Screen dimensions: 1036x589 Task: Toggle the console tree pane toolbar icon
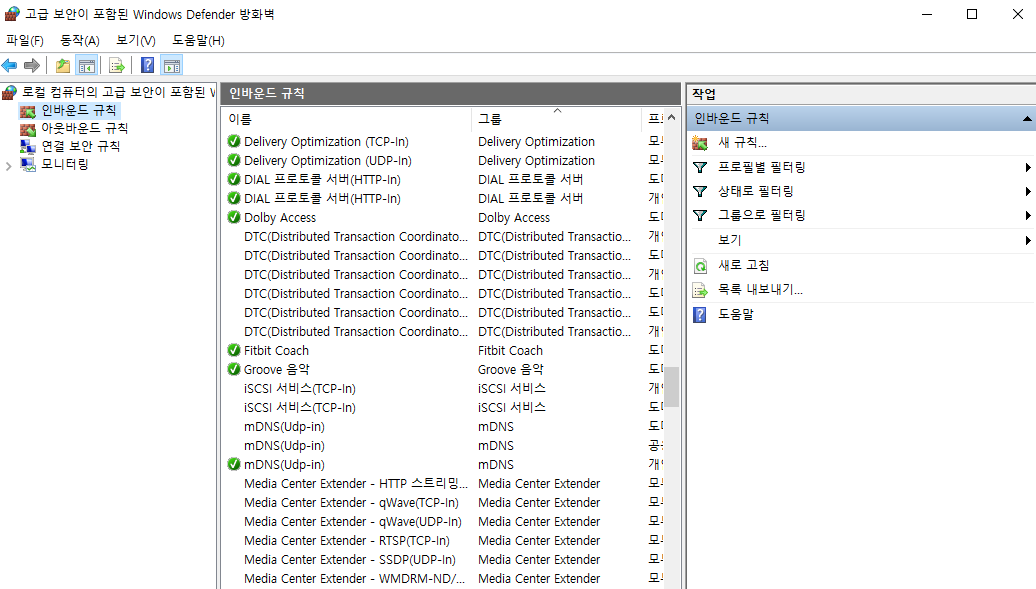[x=87, y=65]
